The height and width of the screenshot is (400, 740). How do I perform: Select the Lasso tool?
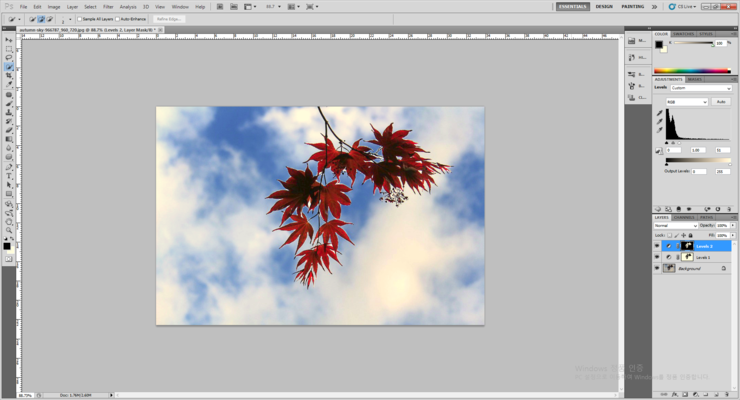9,57
